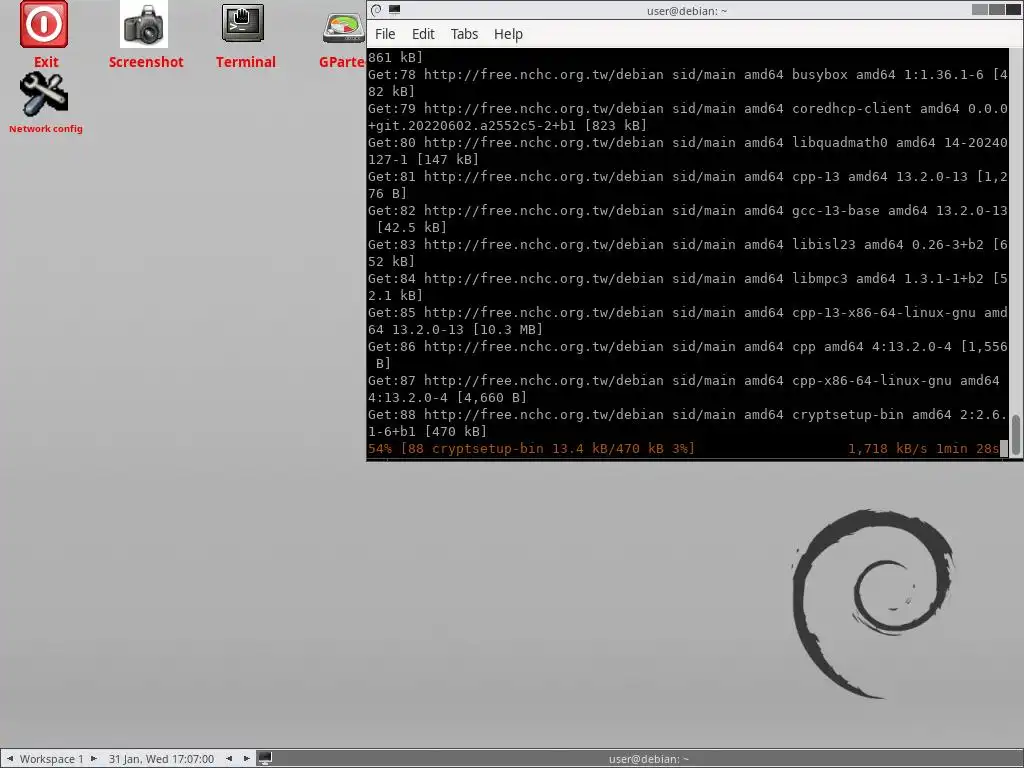Screen dimensions: 1024x768
Task: Open the File menu in terminal
Action: 385,34
